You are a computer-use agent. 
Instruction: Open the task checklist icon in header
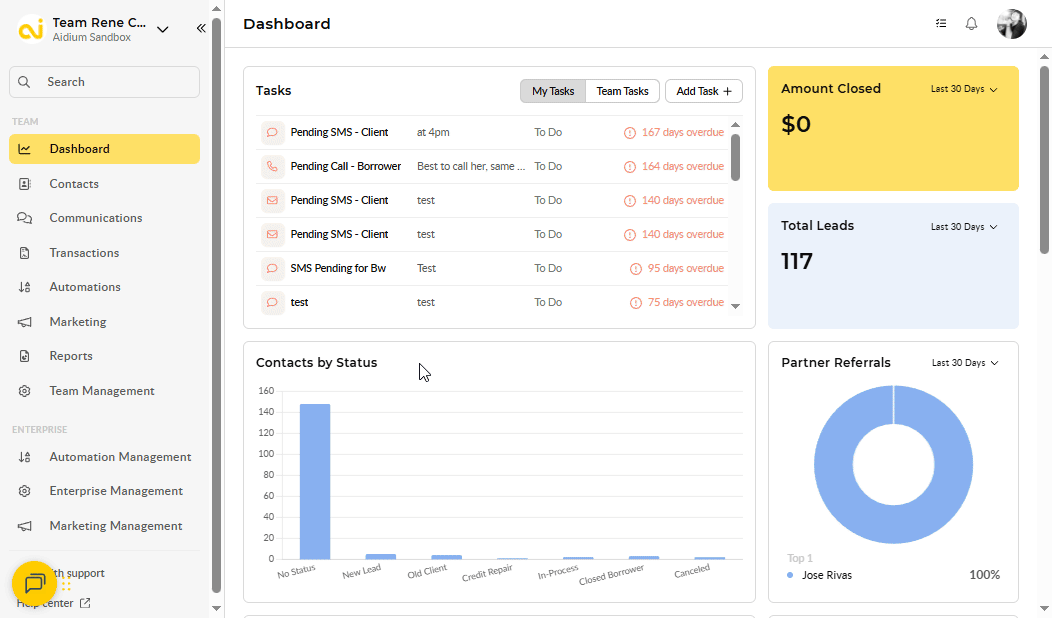pos(941,24)
